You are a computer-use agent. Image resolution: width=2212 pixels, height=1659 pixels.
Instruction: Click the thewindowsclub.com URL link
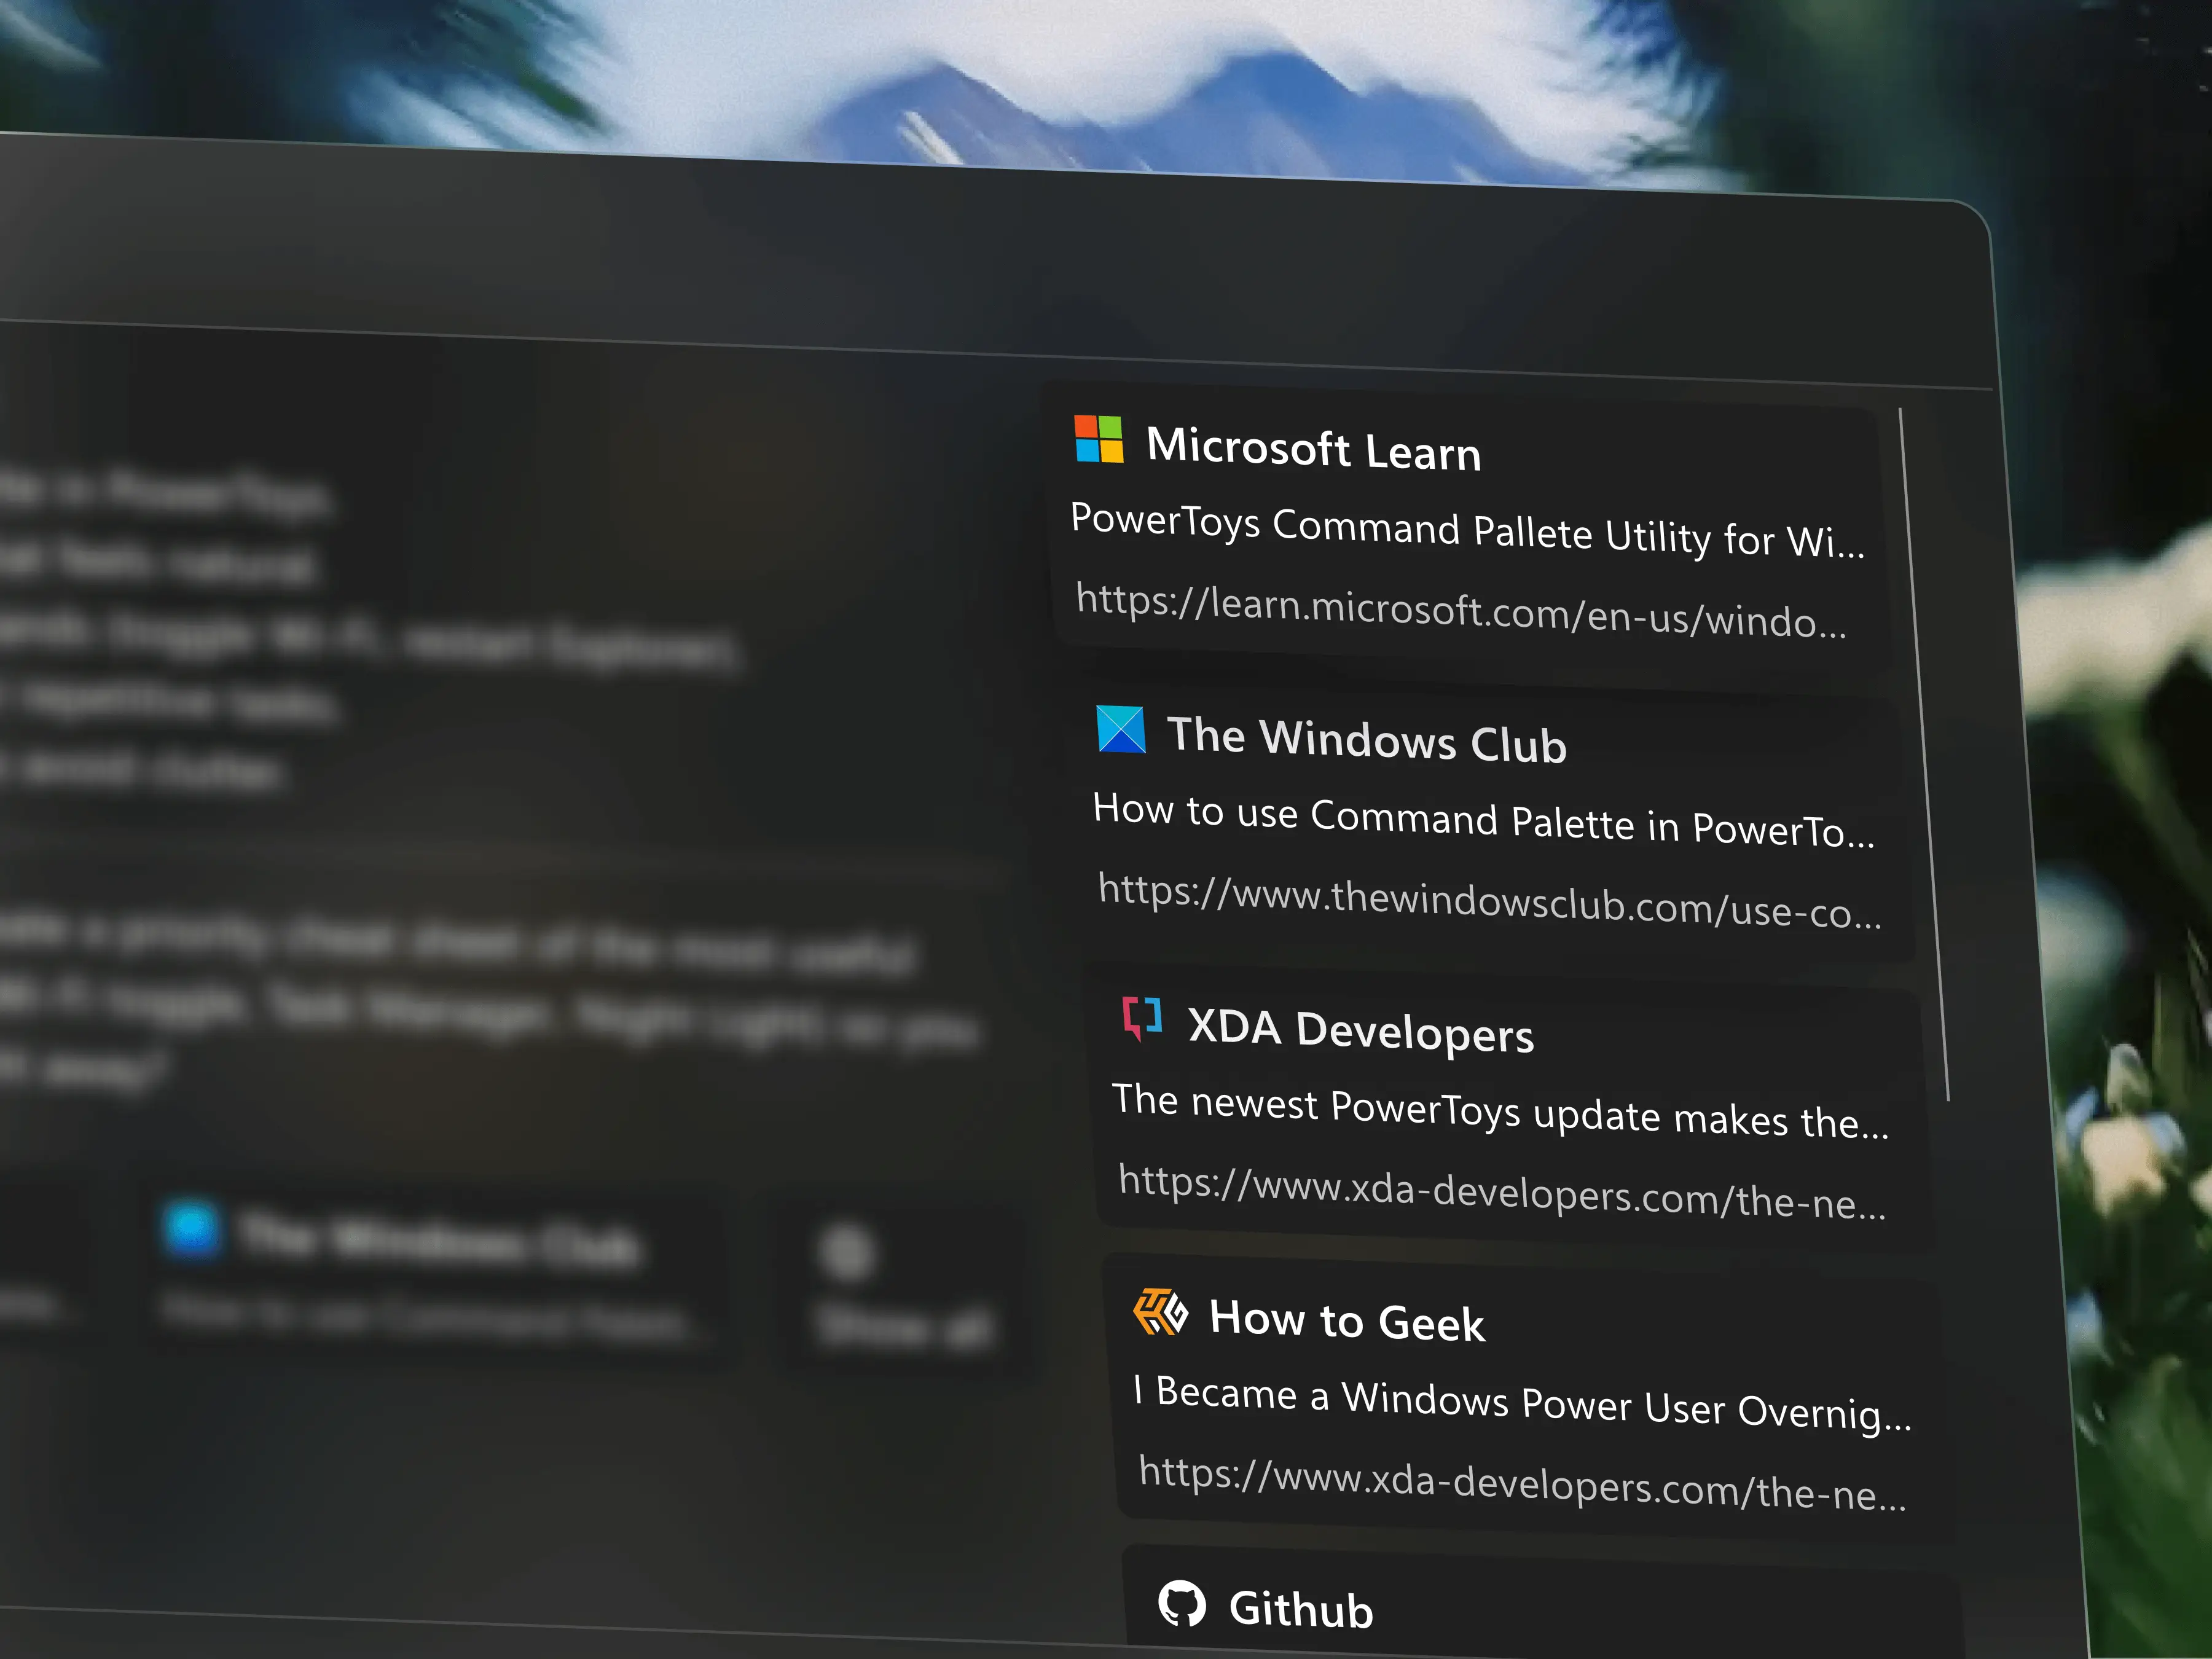[x=1490, y=895]
